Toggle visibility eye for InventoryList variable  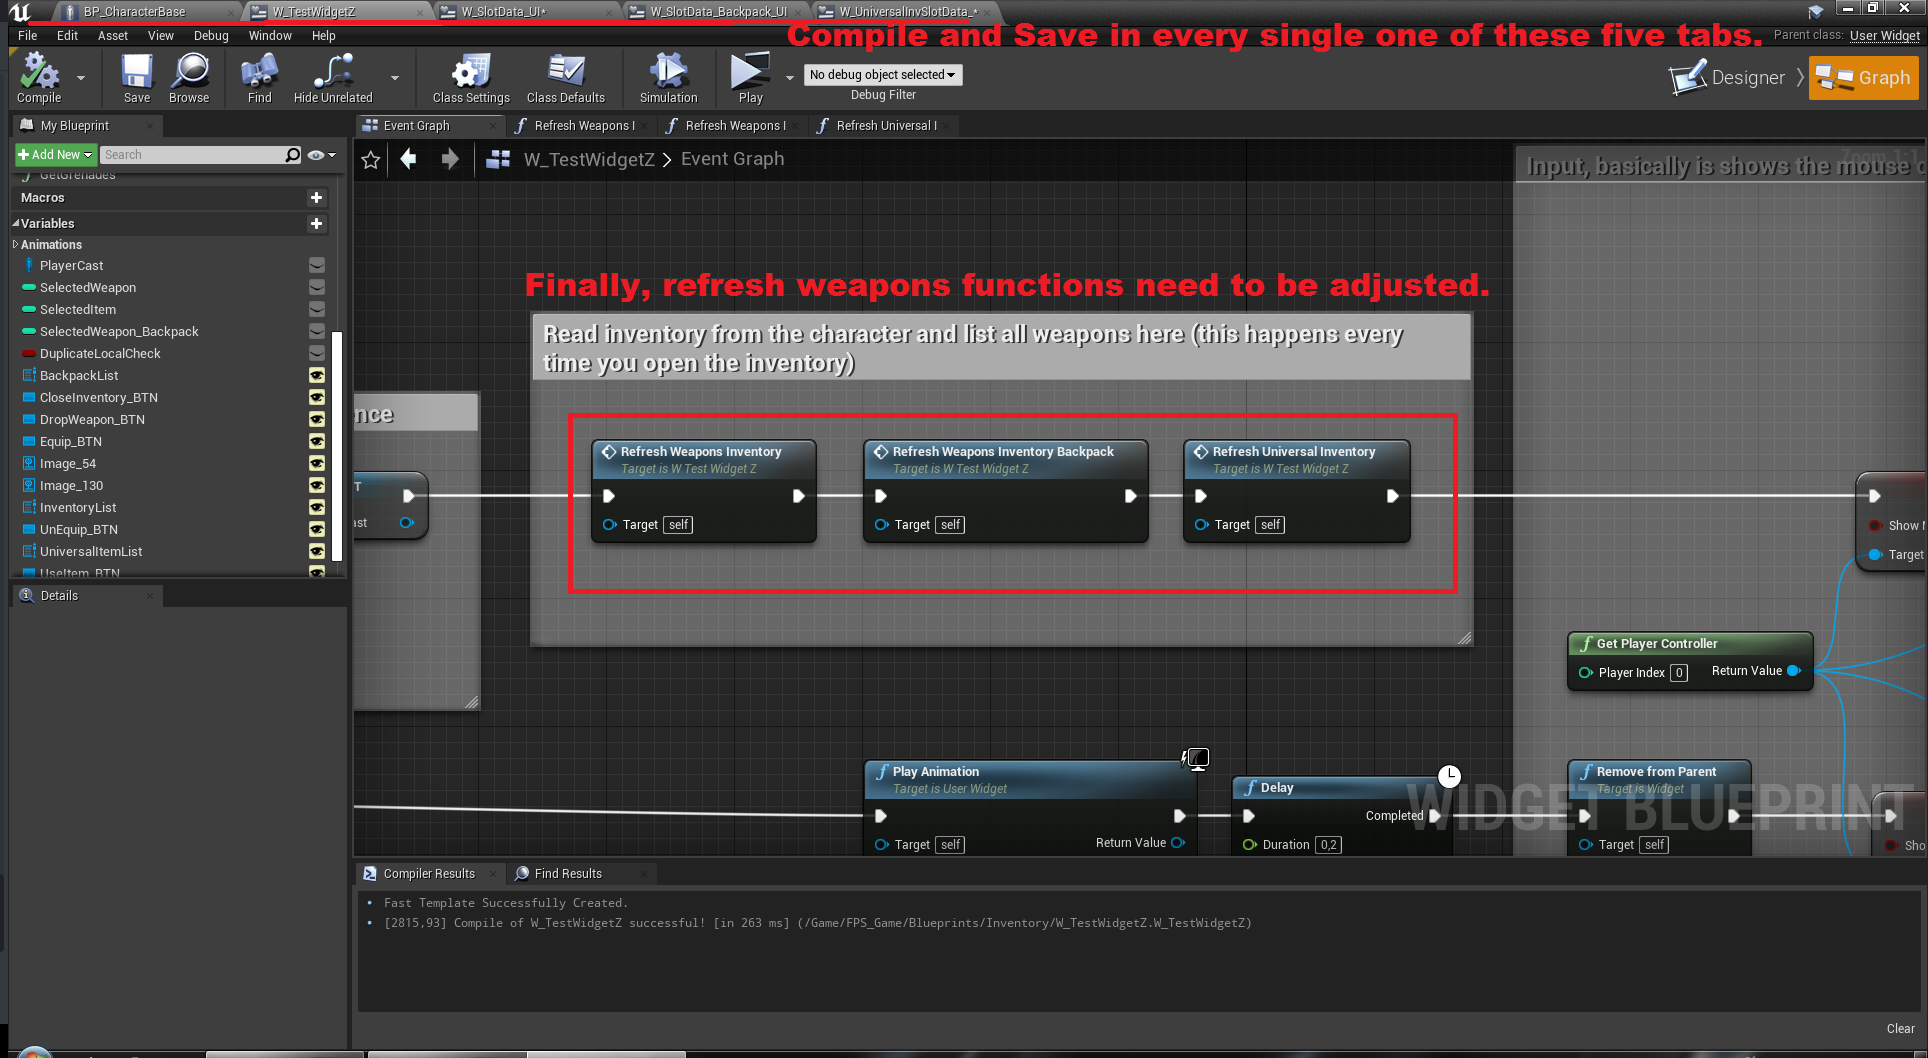[x=317, y=508]
